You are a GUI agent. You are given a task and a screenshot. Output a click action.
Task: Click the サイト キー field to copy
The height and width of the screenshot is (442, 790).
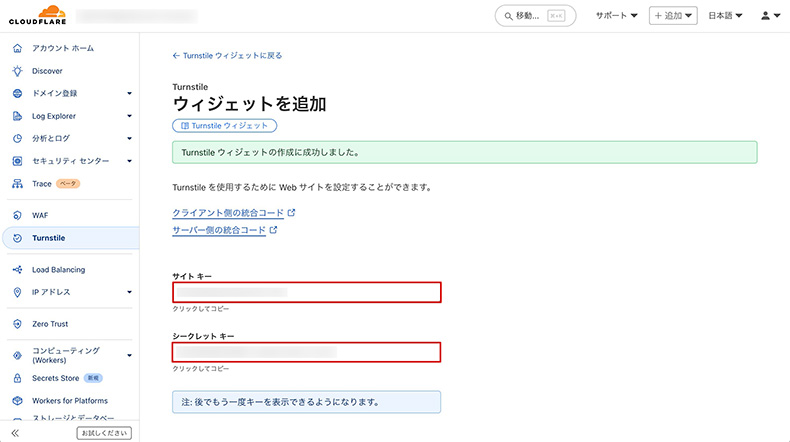pyautogui.click(x=307, y=292)
